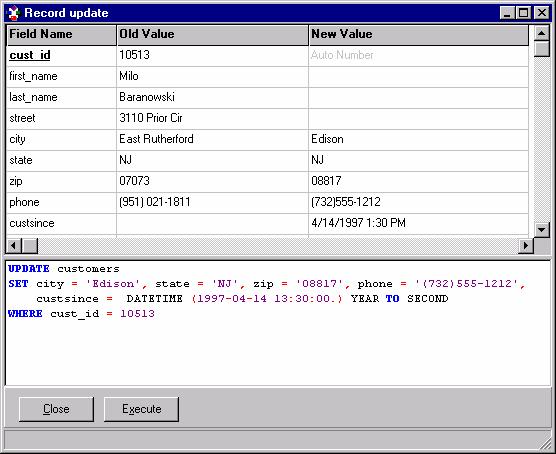The image size is (556, 454).
Task: Select the Field Name column header
Action: click(x=61, y=35)
